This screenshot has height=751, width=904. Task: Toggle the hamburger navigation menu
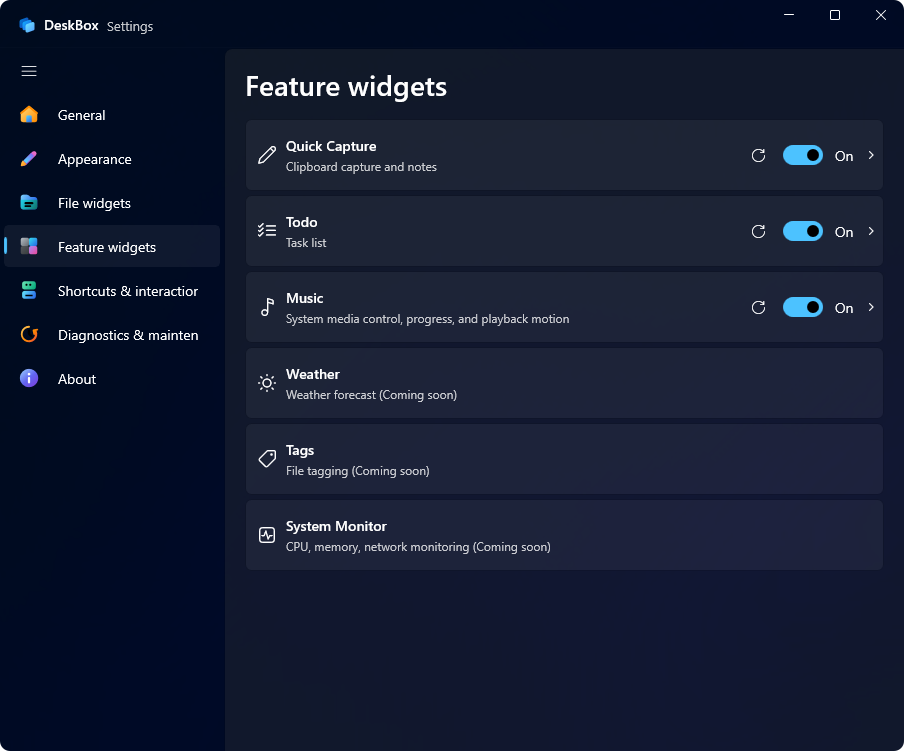coord(29,71)
